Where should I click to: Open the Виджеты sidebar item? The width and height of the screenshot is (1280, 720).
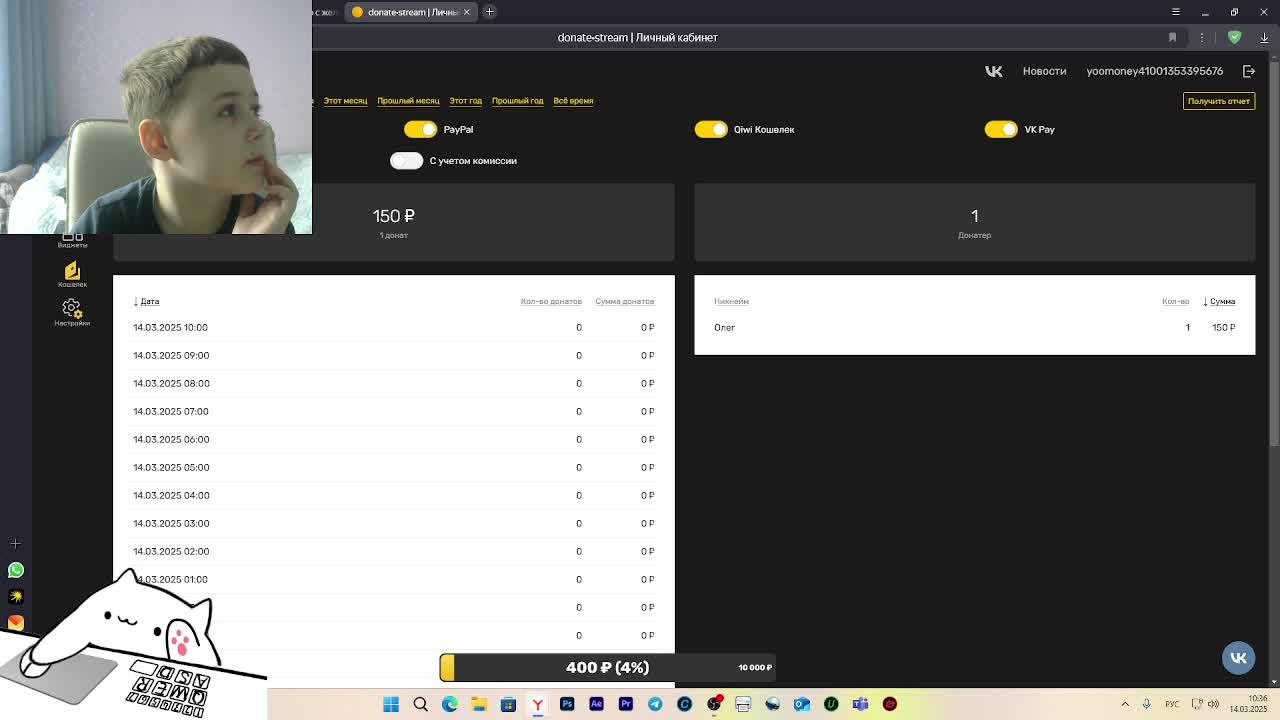tap(72, 241)
